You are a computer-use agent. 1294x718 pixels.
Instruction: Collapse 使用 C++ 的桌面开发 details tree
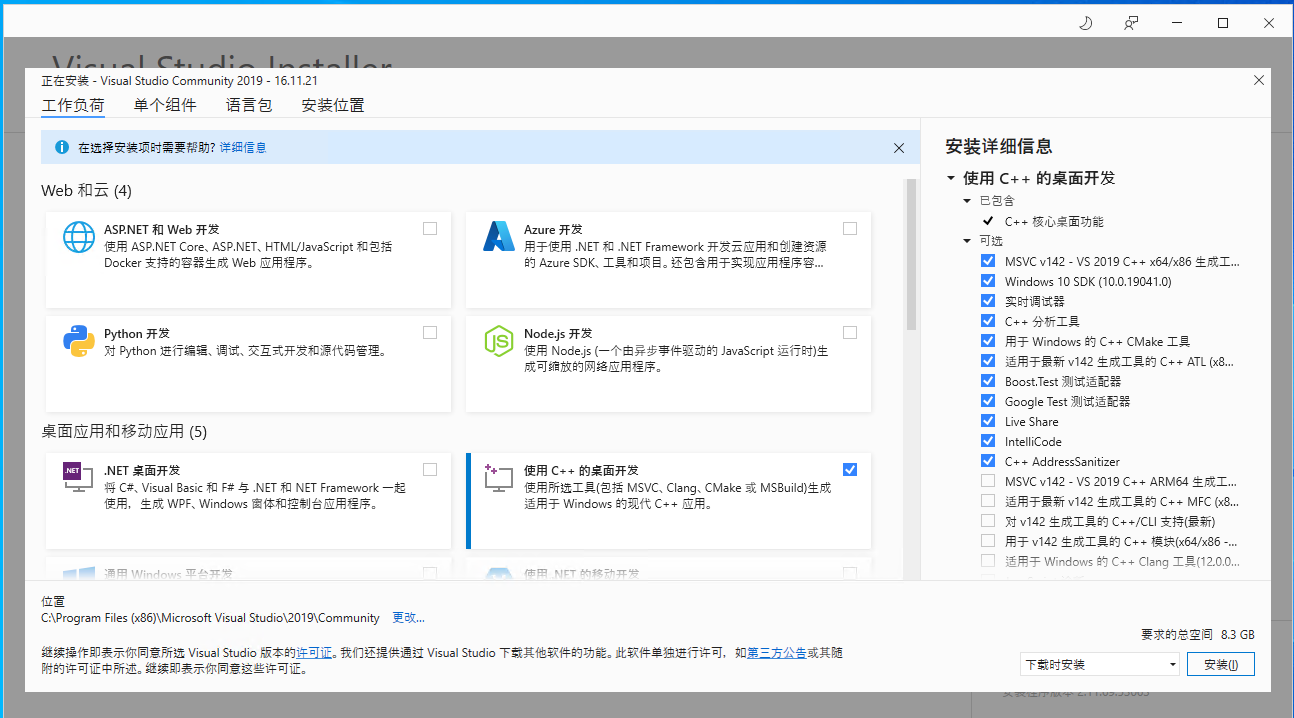coord(950,179)
